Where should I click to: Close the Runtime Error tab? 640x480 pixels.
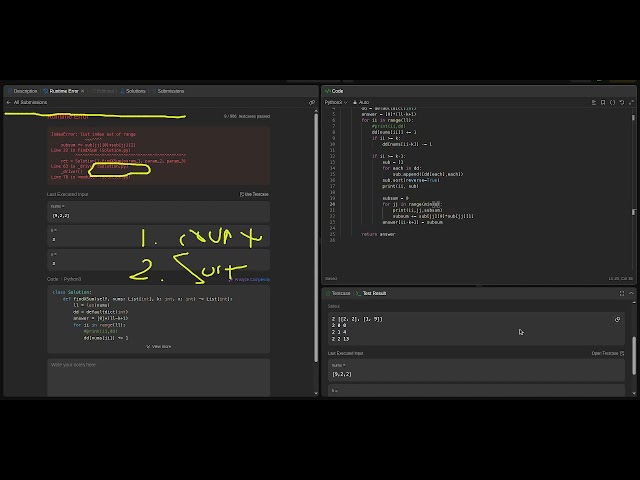click(83, 91)
